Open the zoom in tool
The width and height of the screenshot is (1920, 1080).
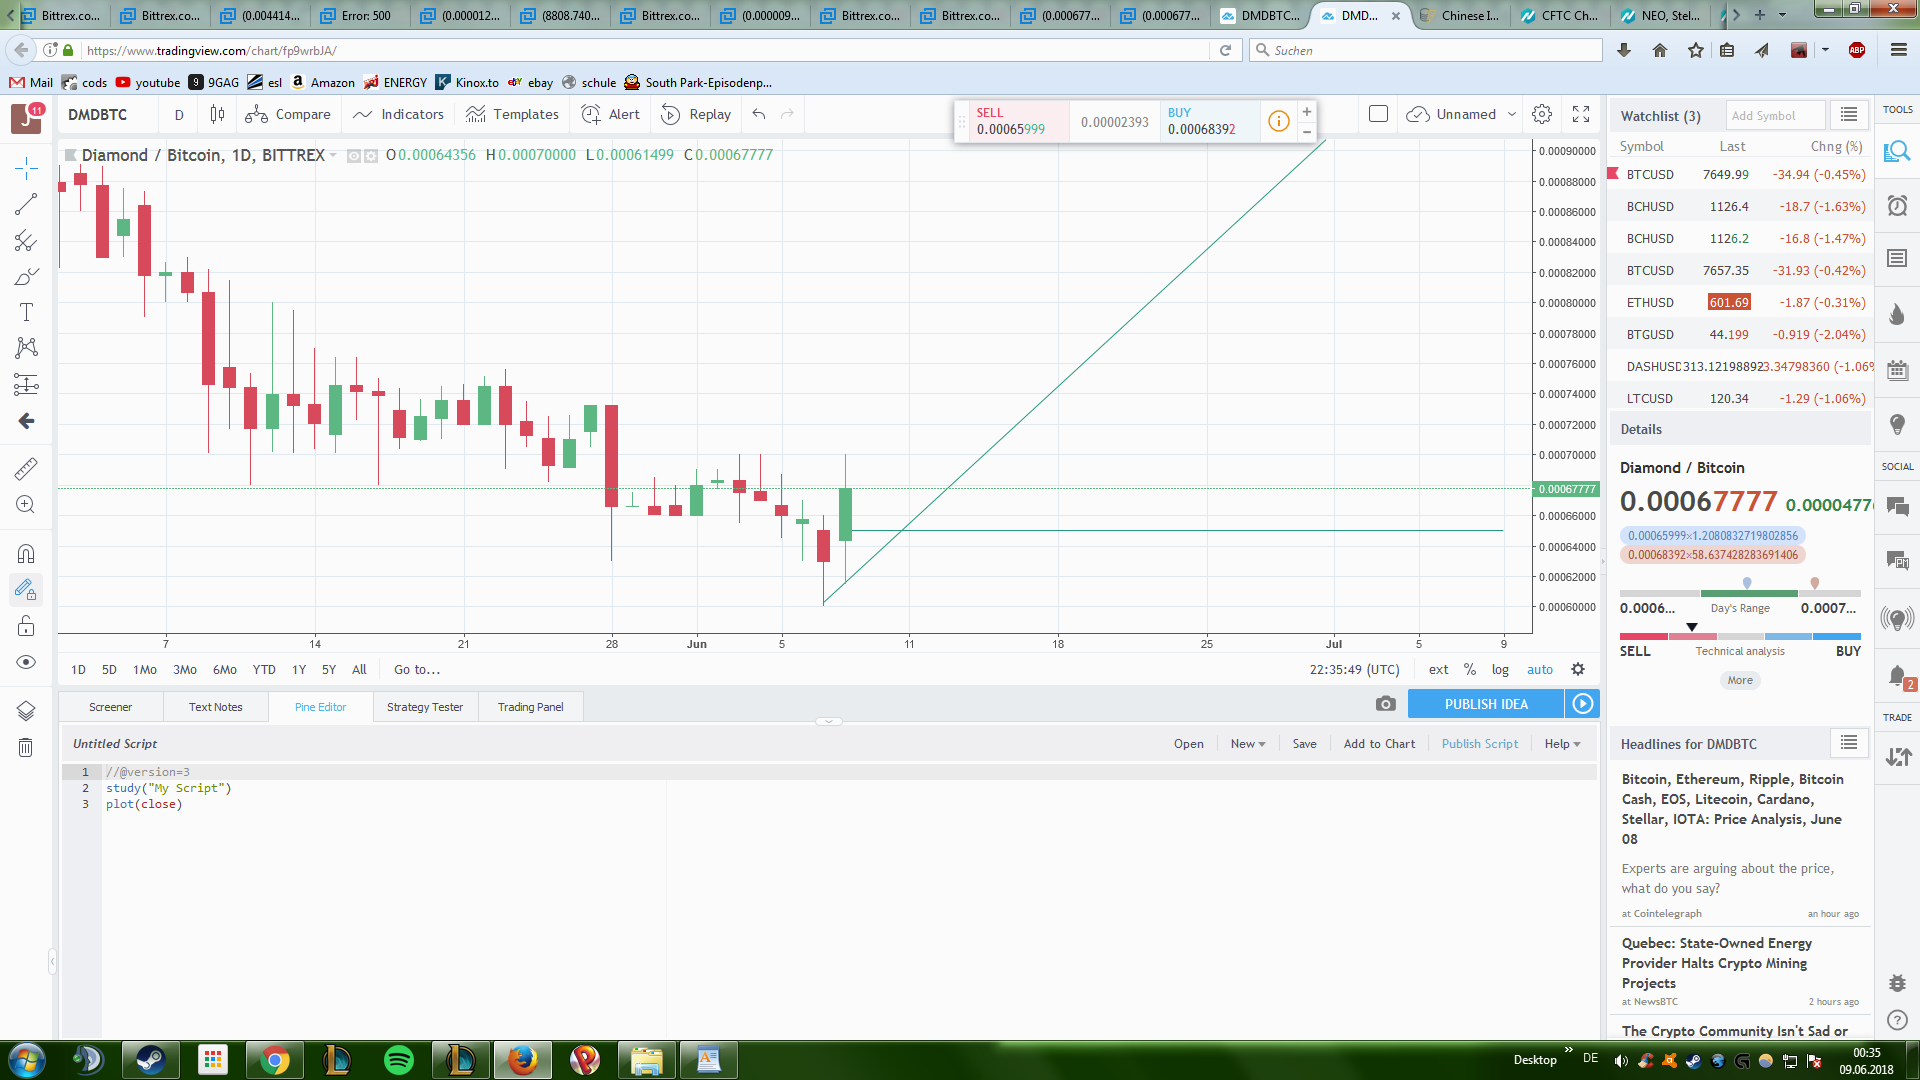[x=26, y=505]
